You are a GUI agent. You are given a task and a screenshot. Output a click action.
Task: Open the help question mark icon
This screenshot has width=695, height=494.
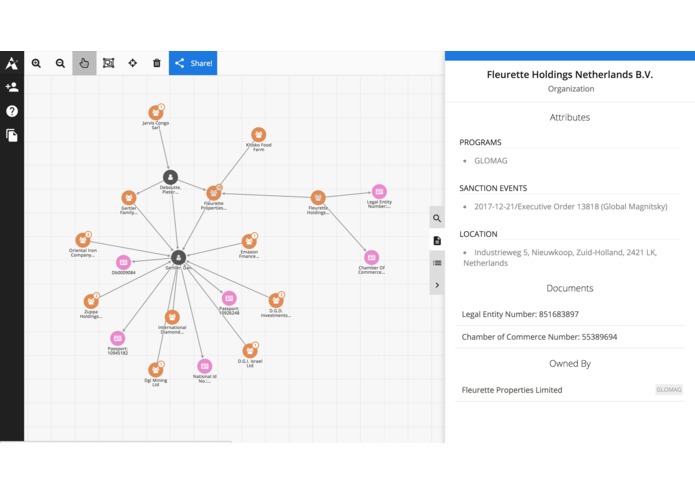pos(12,111)
